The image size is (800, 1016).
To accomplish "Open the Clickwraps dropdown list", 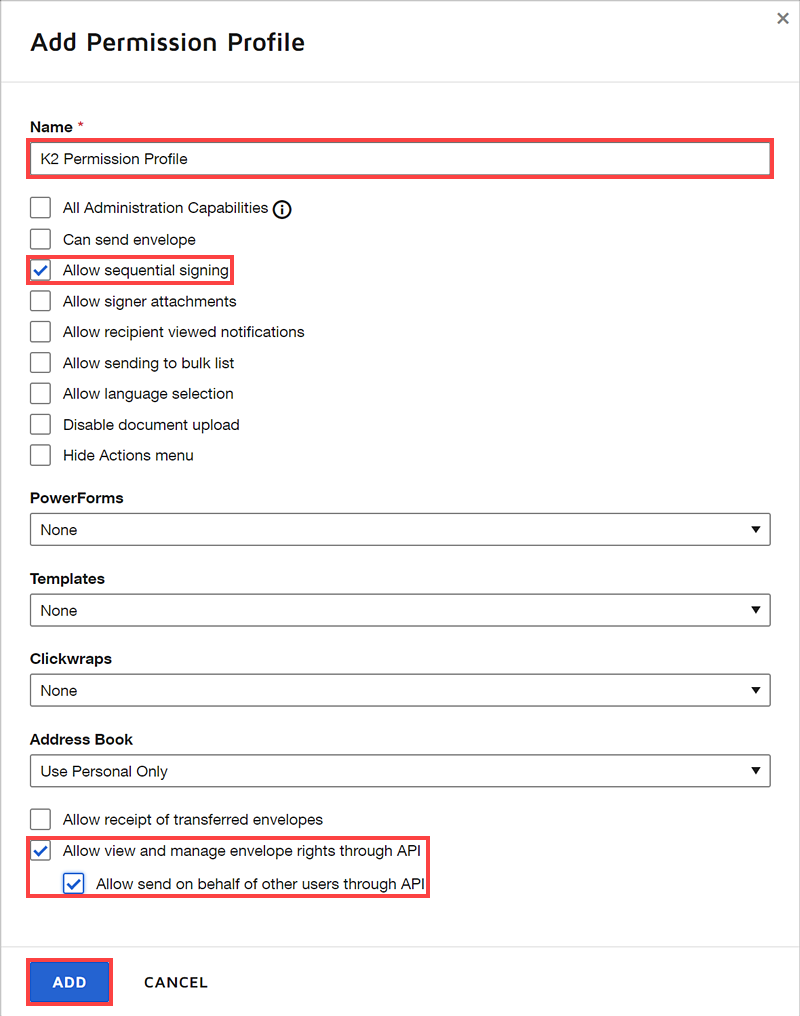I will tap(400, 690).
